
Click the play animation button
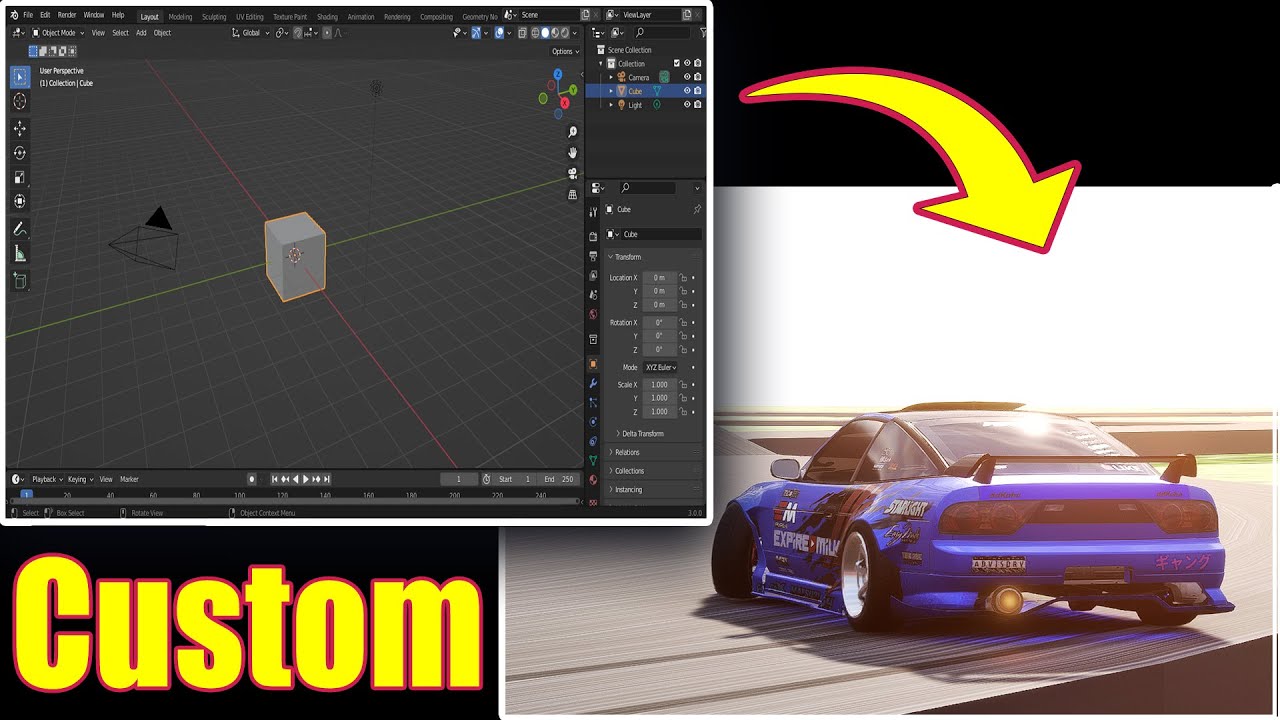pos(306,479)
